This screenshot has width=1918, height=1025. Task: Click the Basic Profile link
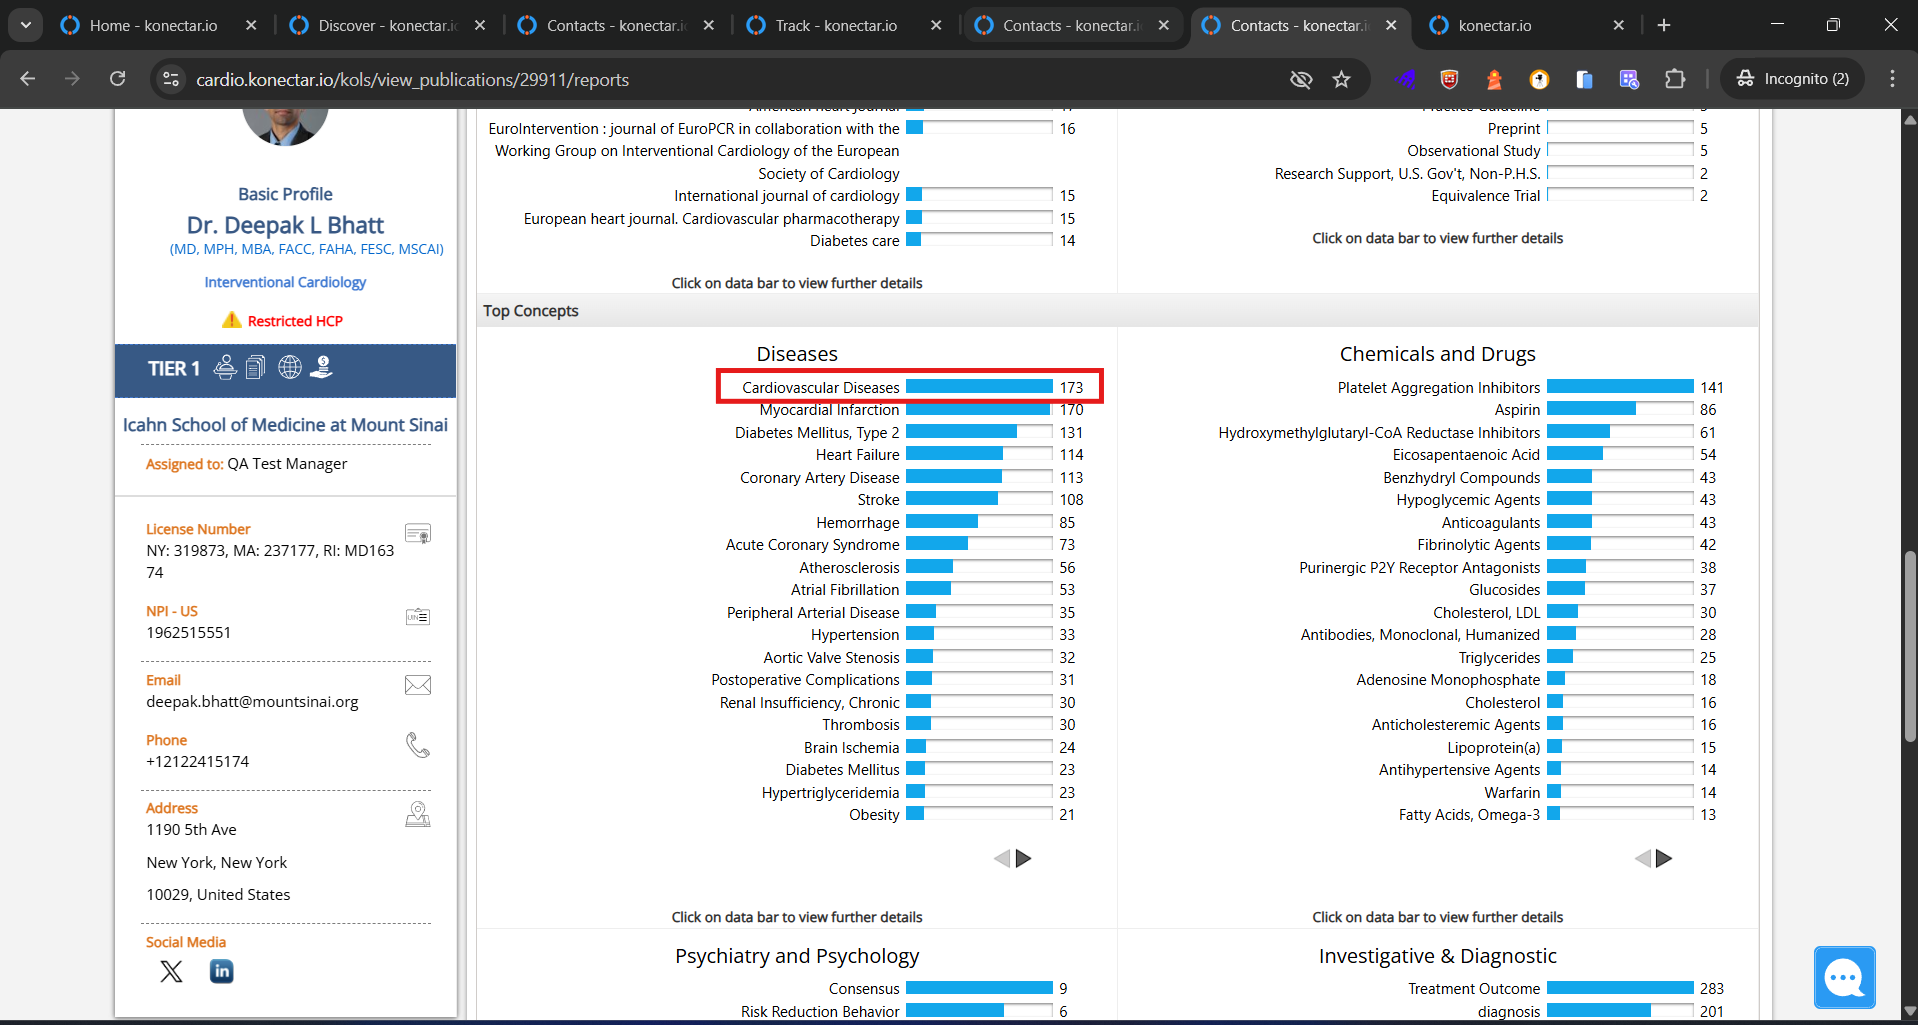pyautogui.click(x=285, y=194)
